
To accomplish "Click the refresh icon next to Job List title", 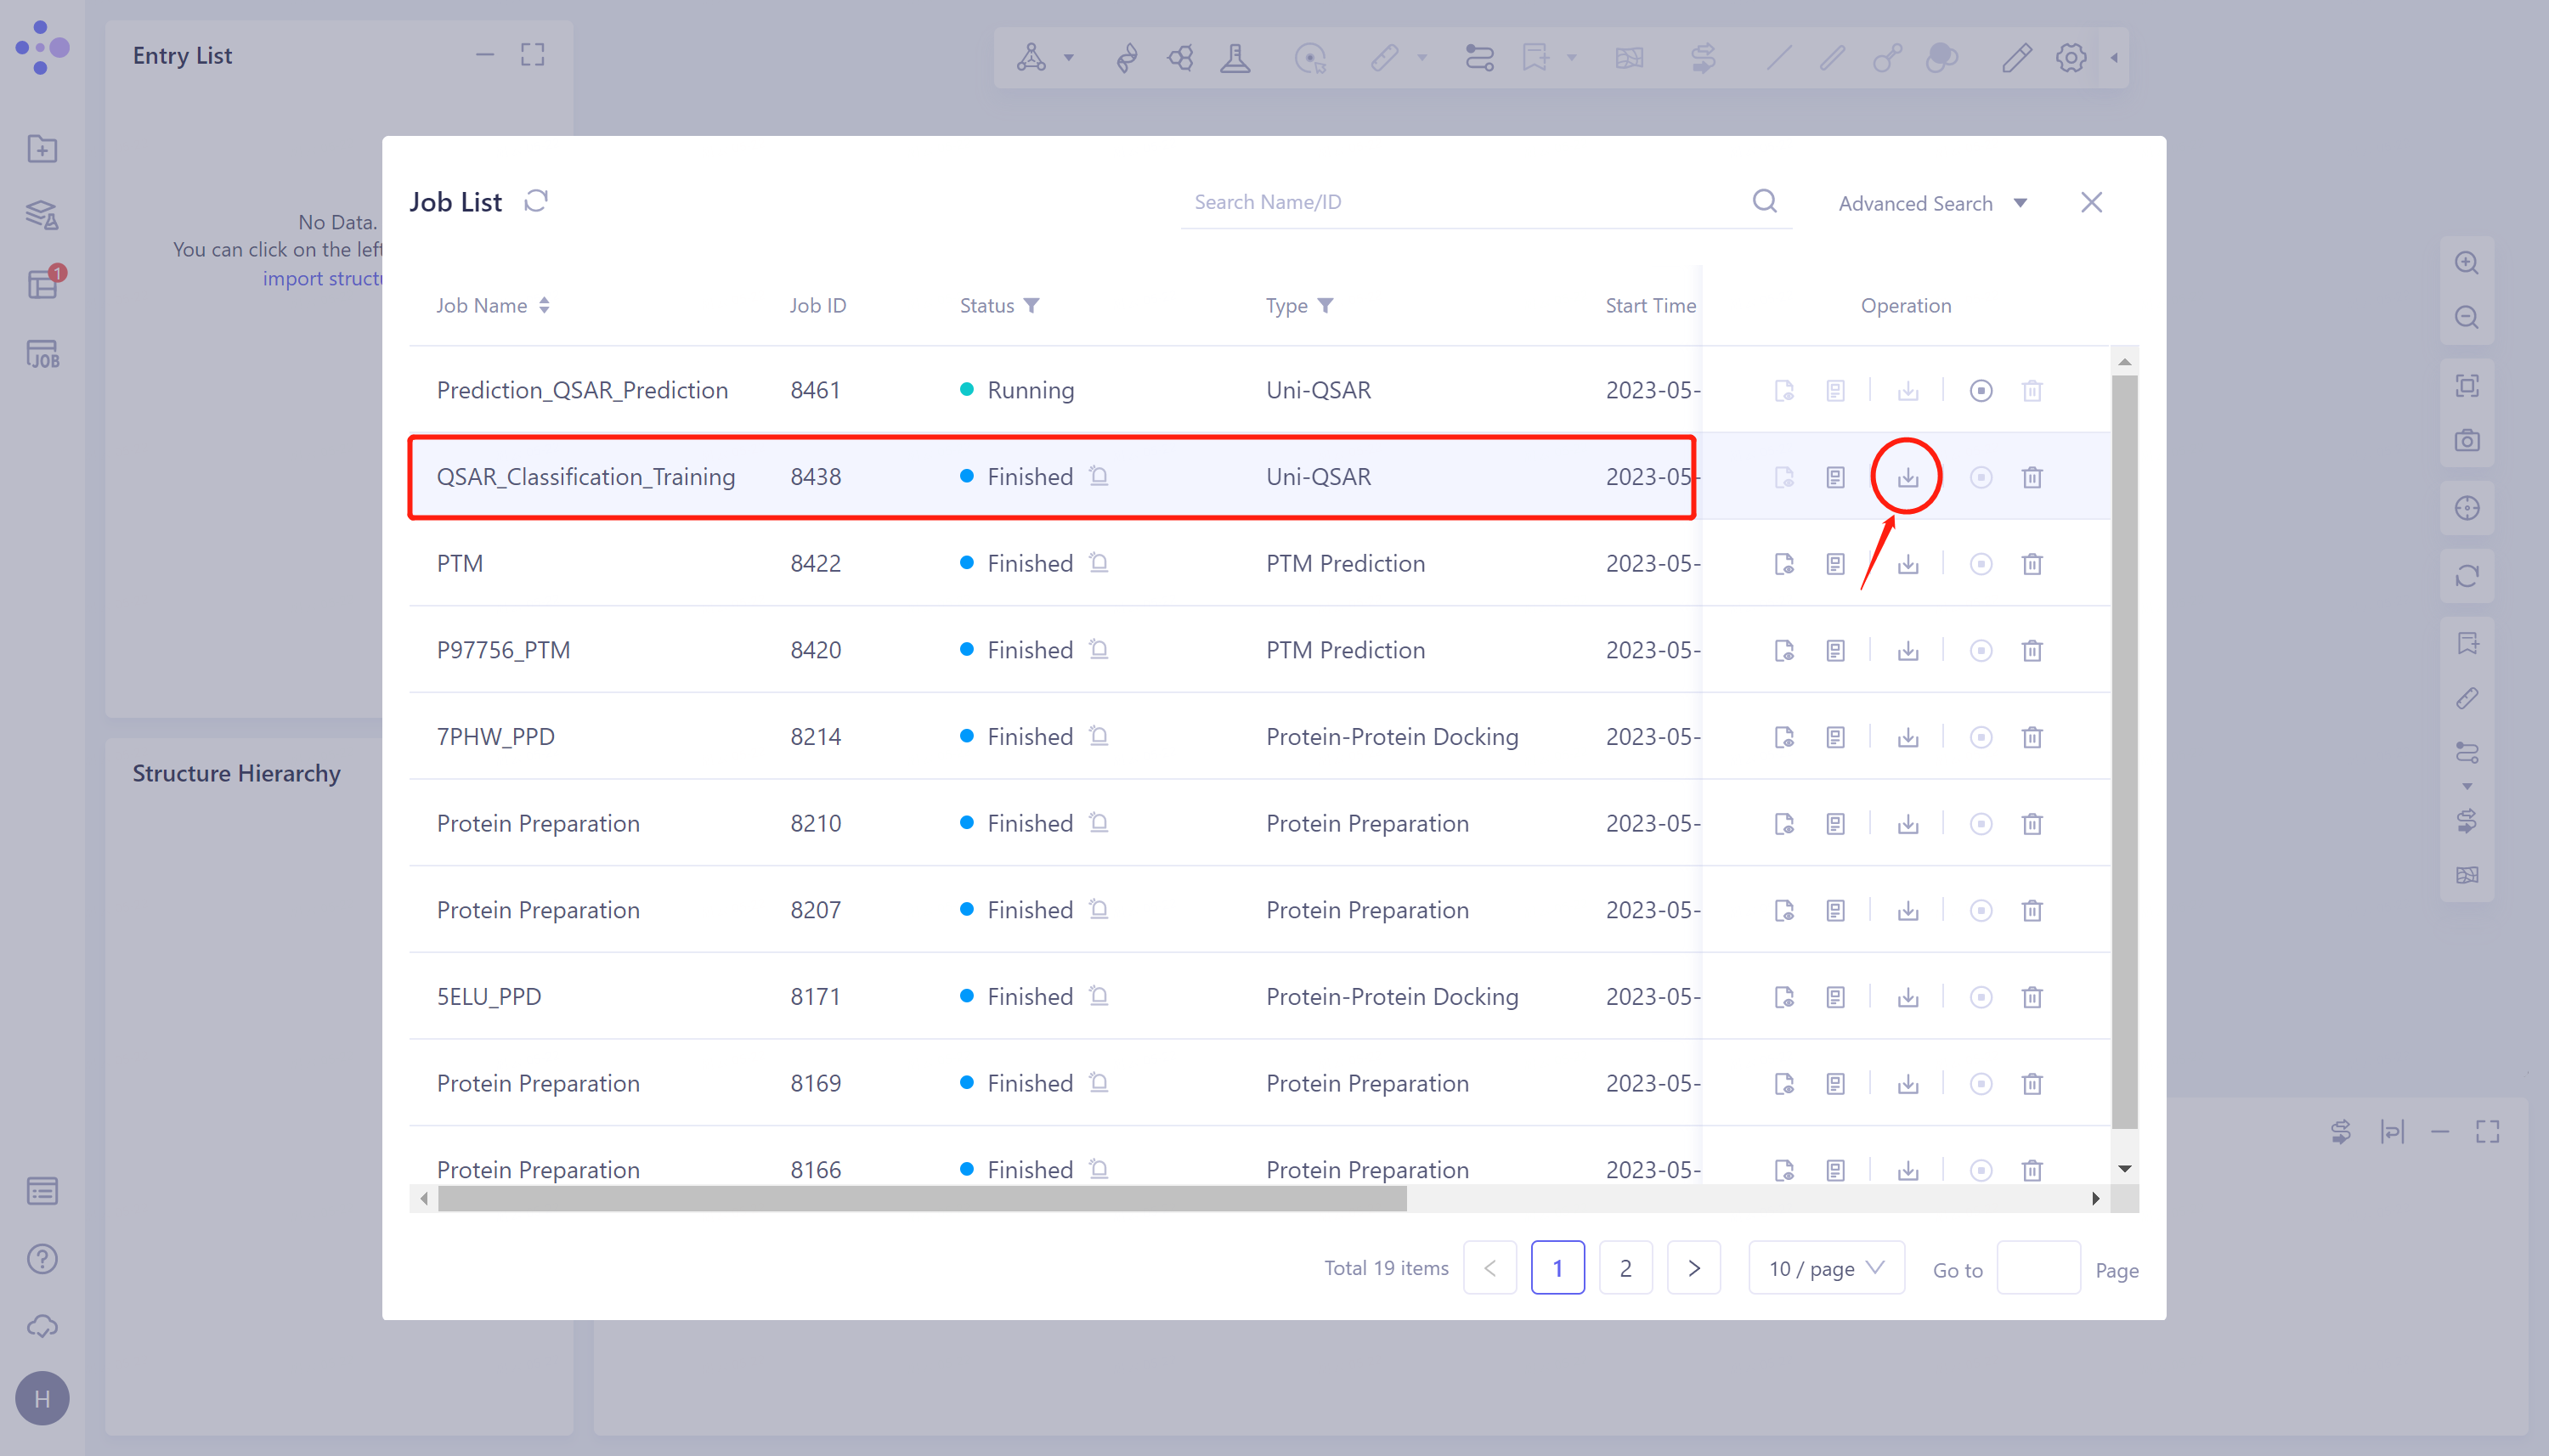I will click(x=540, y=201).
